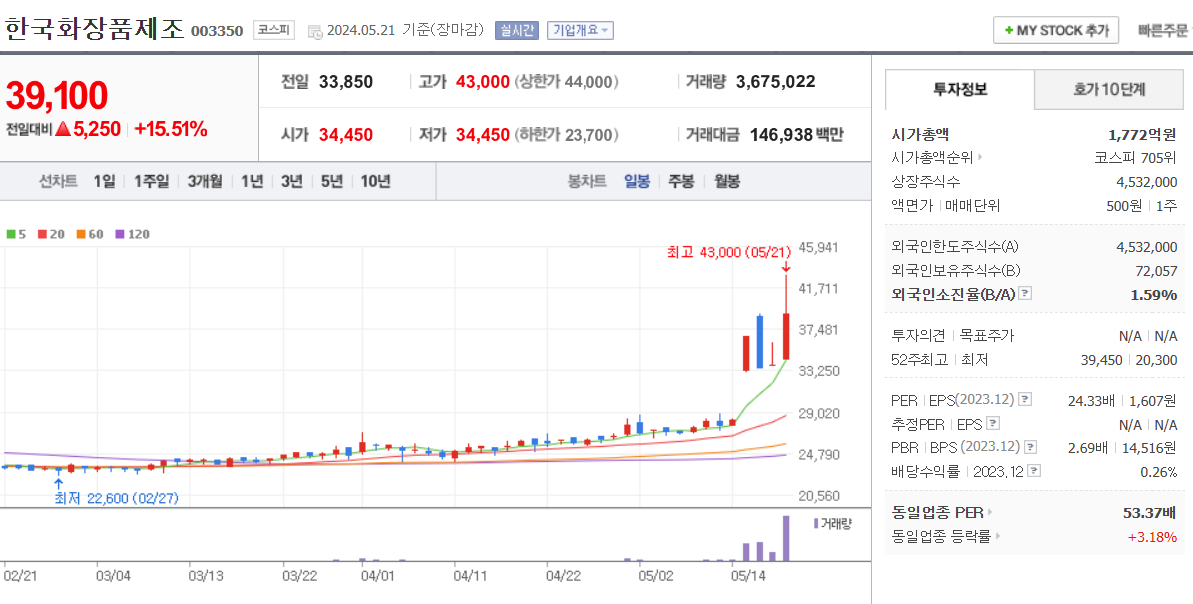Open 외국인소진율 help question mark icon

(x=1025, y=293)
